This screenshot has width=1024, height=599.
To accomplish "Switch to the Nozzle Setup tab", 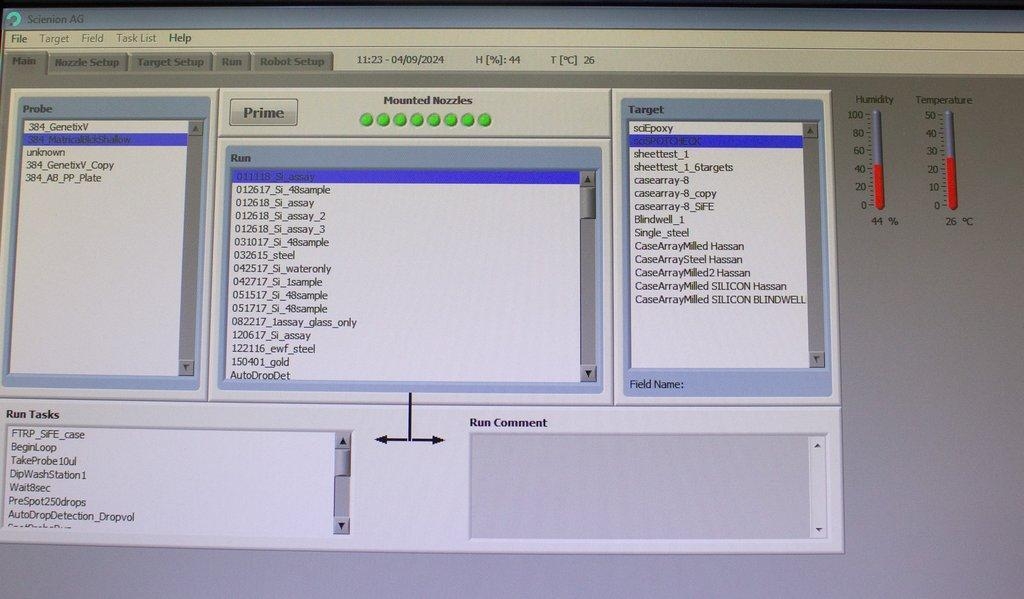I will coord(86,61).
